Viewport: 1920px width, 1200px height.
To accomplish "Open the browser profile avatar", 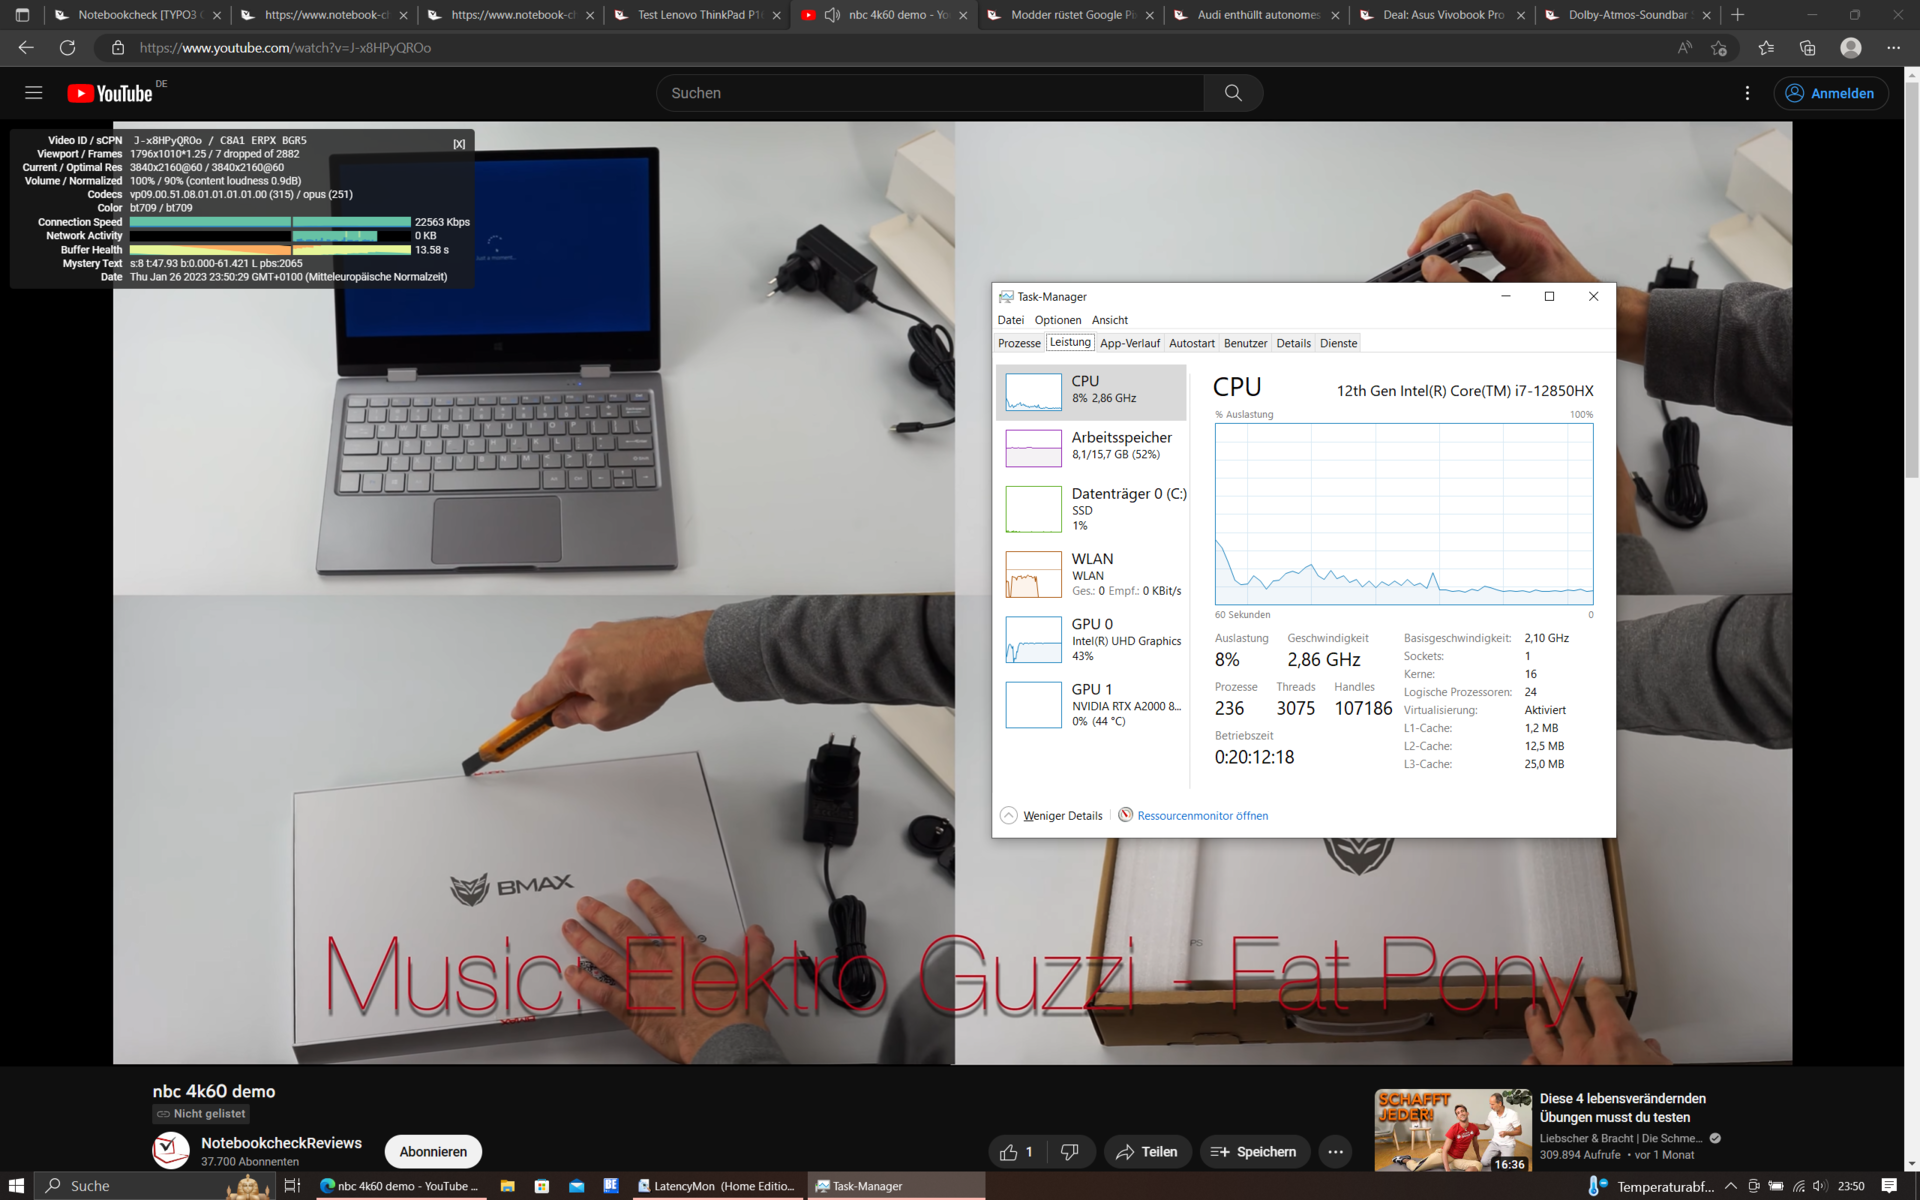I will coord(1851,47).
